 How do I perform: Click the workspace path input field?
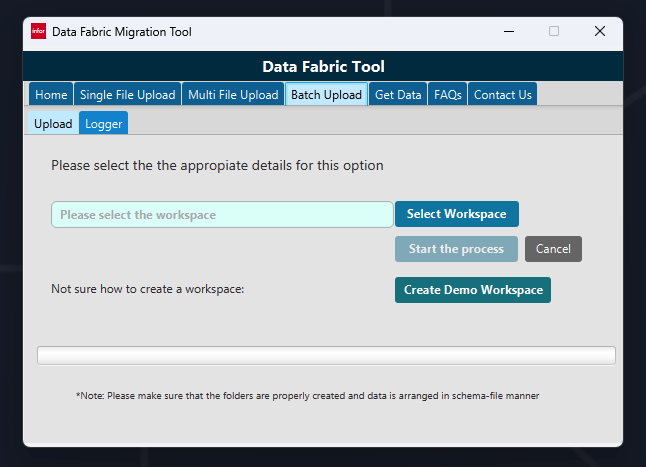click(222, 215)
